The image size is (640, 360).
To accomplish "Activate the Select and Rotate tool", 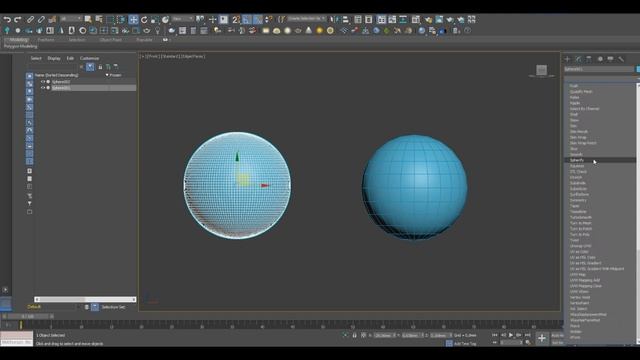I will point(144,19).
